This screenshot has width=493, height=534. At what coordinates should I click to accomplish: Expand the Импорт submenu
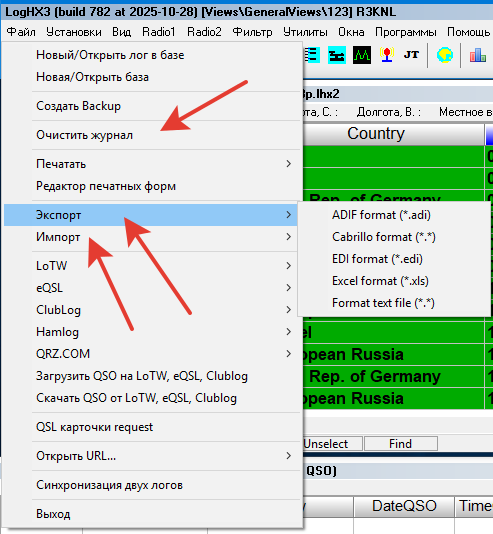tap(150, 237)
